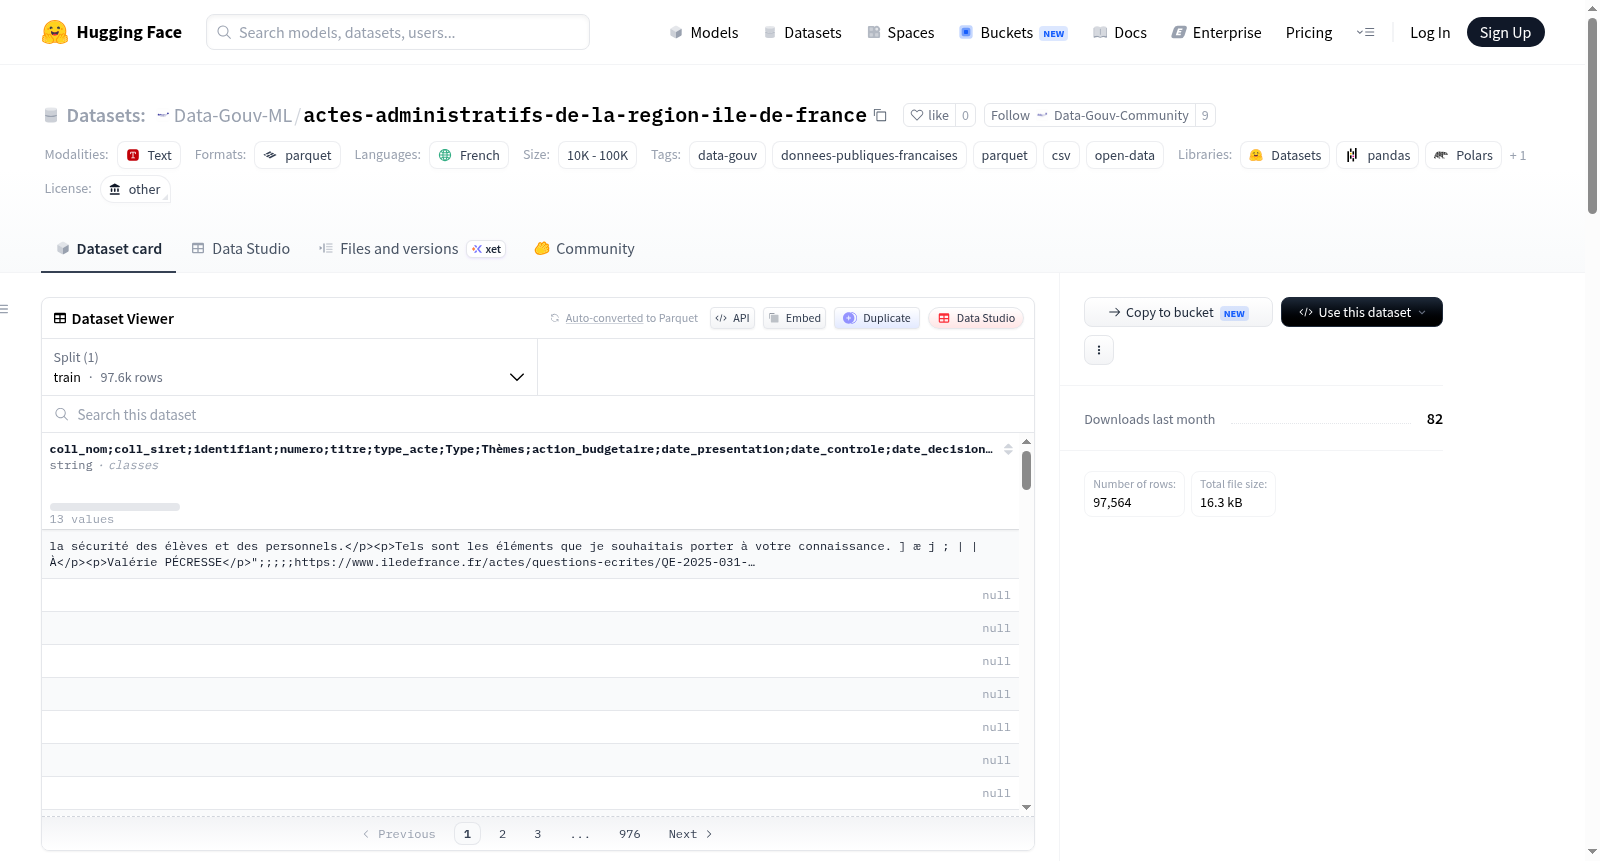Follow Data-Gouv-Community
The image size is (1600, 861).
[x=1089, y=115]
